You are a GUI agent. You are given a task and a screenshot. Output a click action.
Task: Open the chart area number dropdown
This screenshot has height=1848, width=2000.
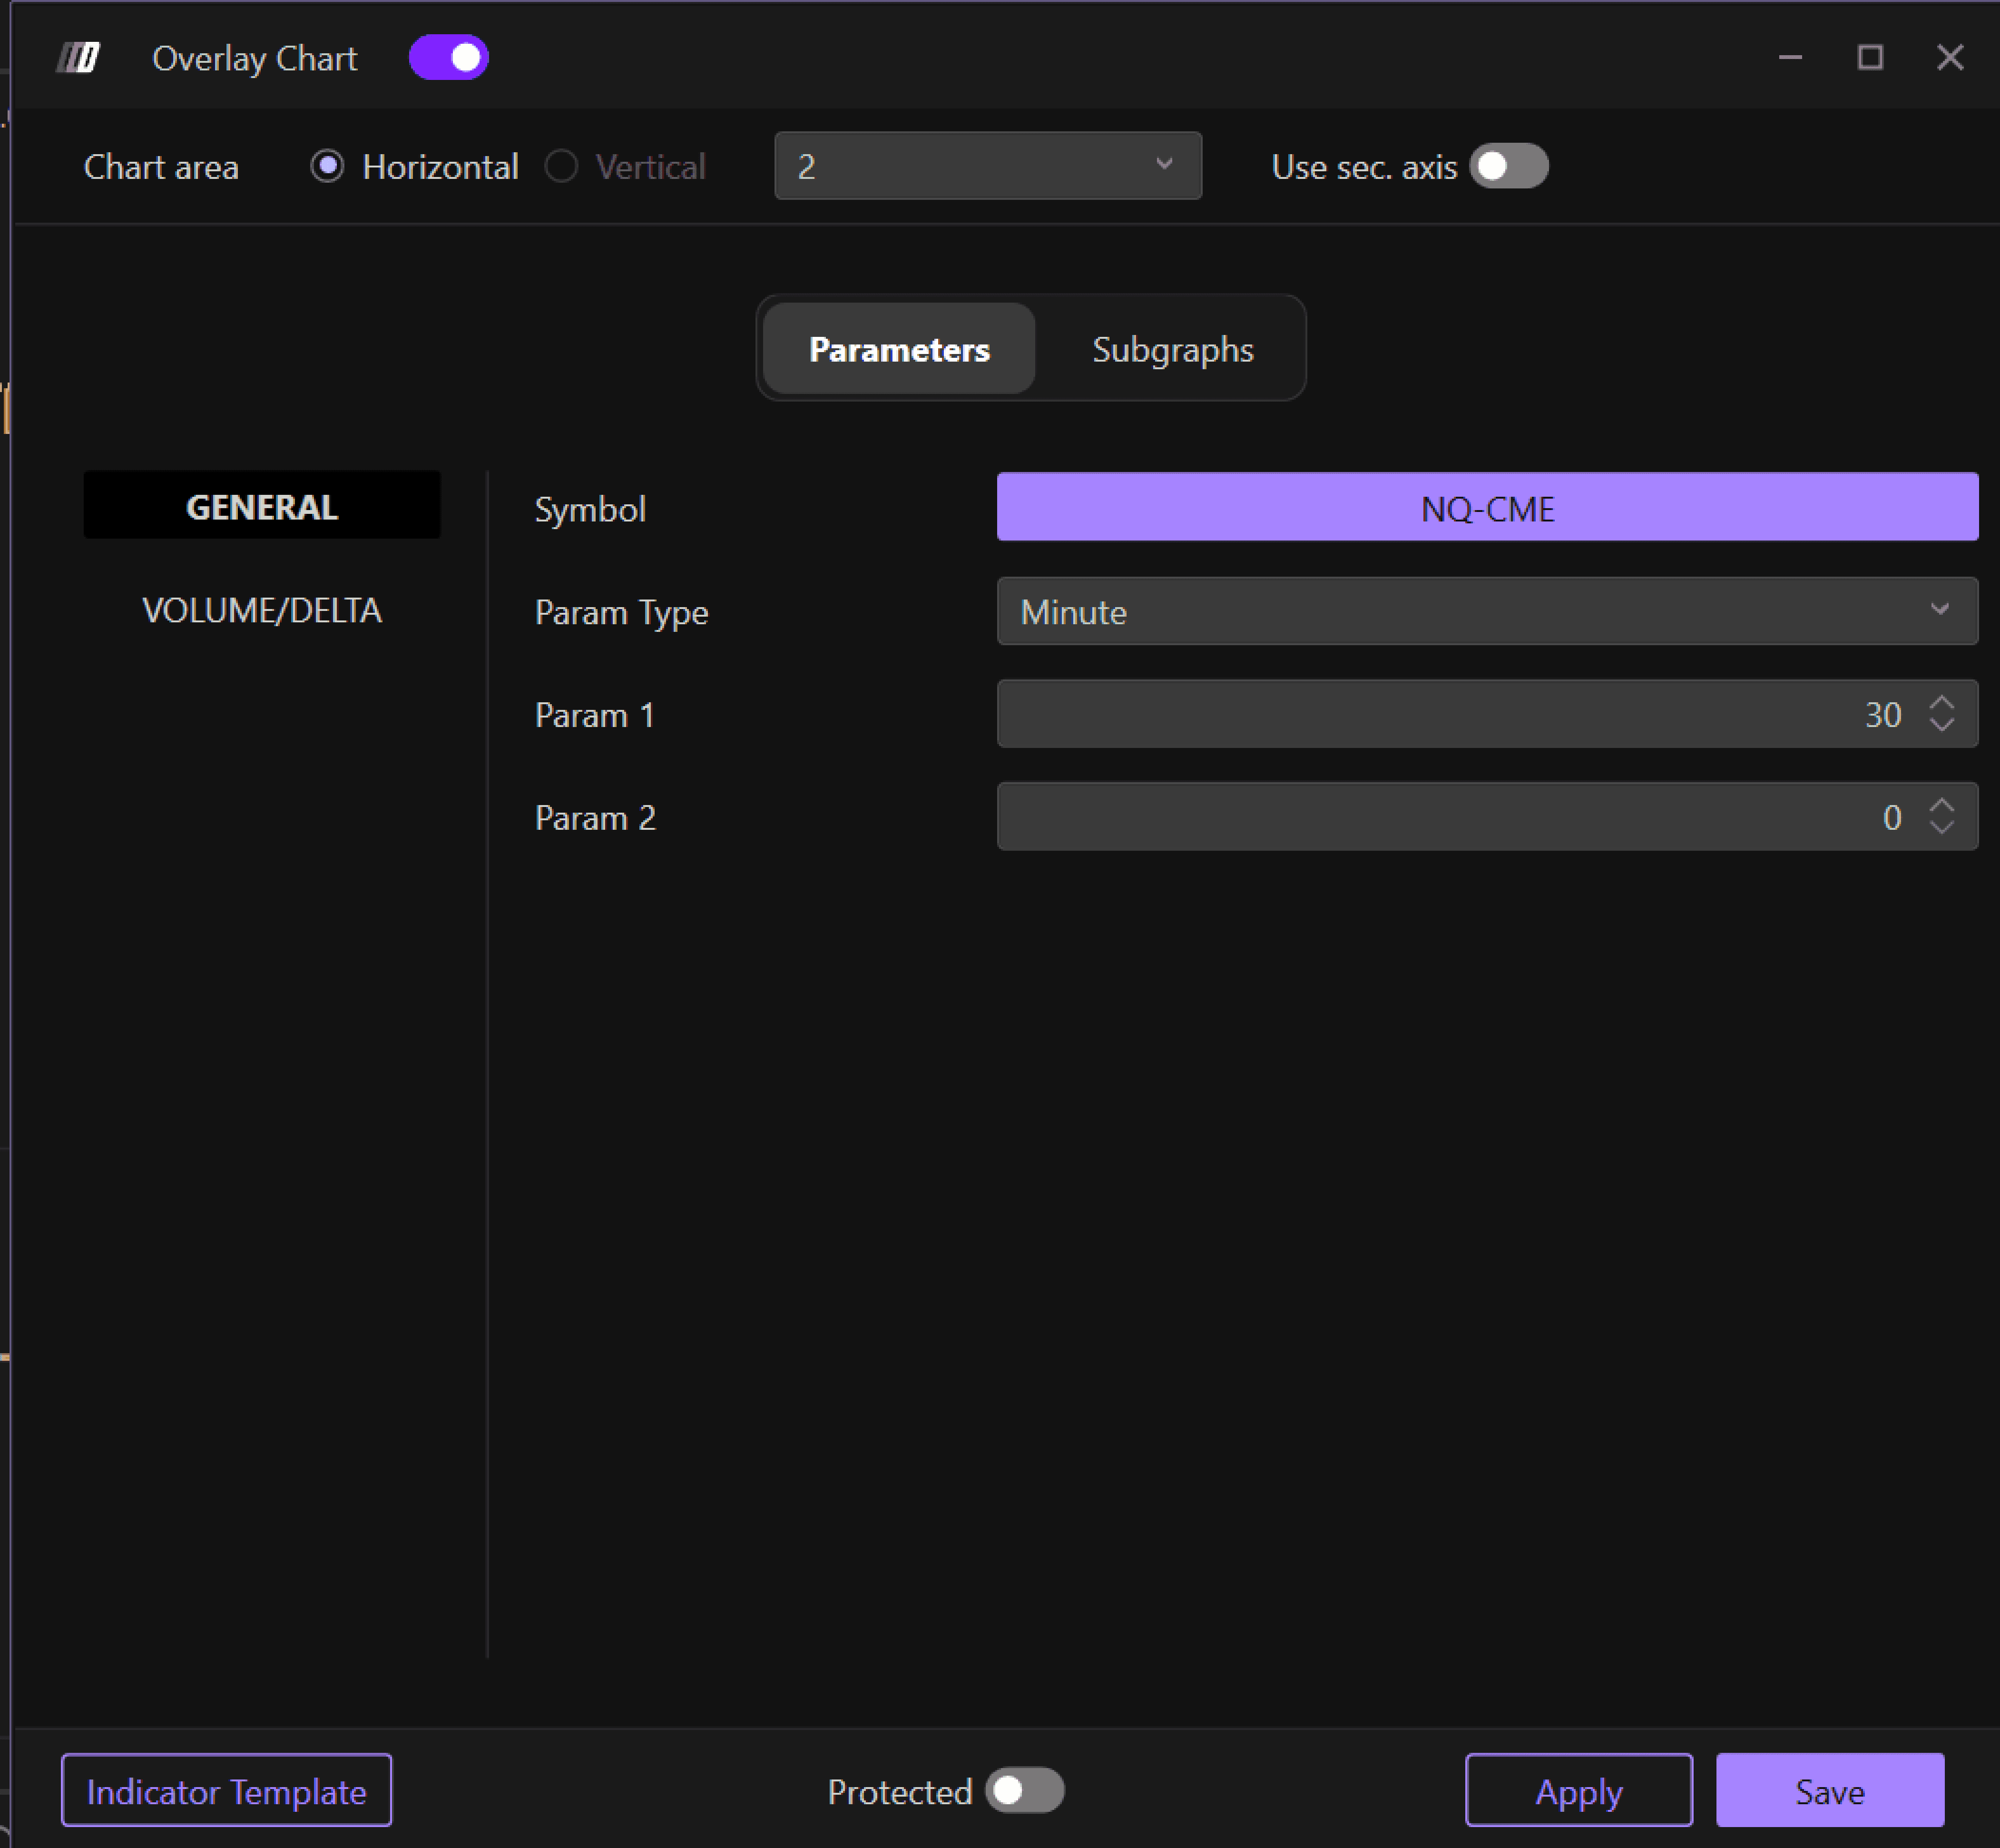(x=987, y=166)
